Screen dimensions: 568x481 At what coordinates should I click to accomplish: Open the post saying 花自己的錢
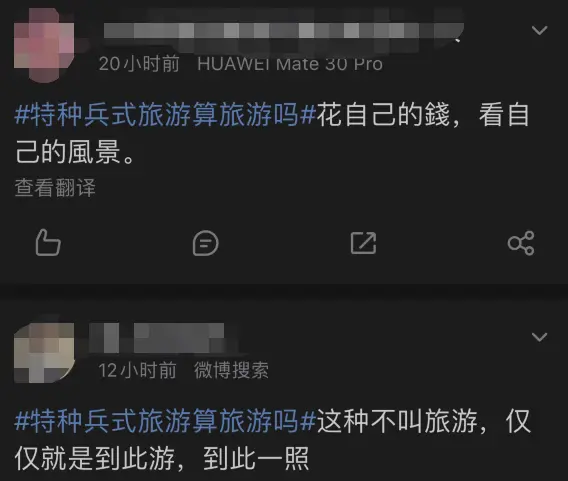tap(272, 133)
